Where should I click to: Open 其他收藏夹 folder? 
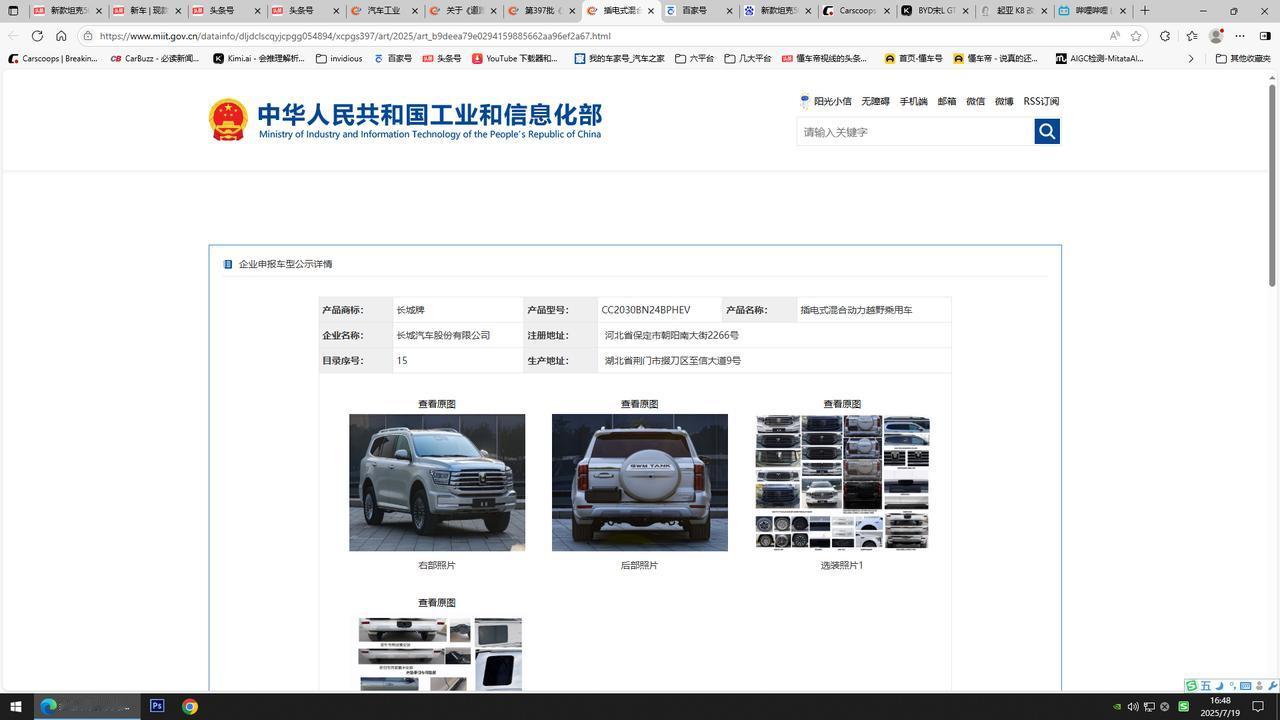tap(1243, 58)
